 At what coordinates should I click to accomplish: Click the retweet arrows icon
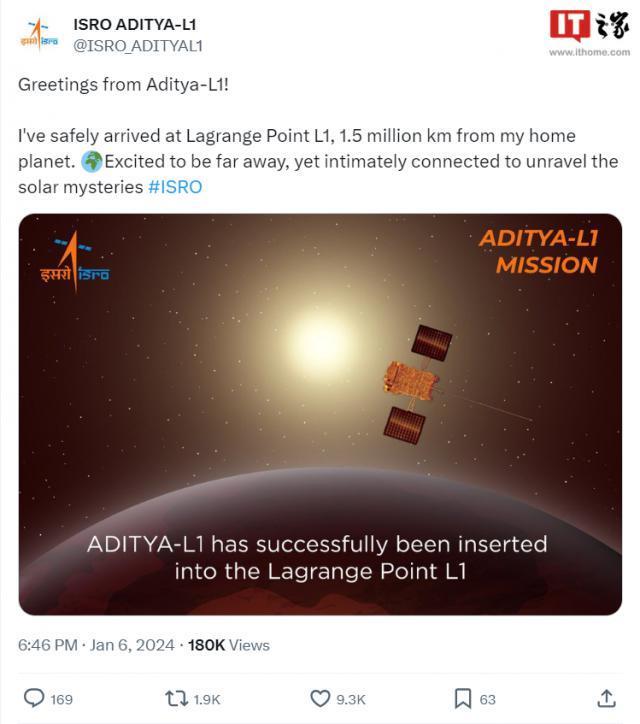coord(176,698)
